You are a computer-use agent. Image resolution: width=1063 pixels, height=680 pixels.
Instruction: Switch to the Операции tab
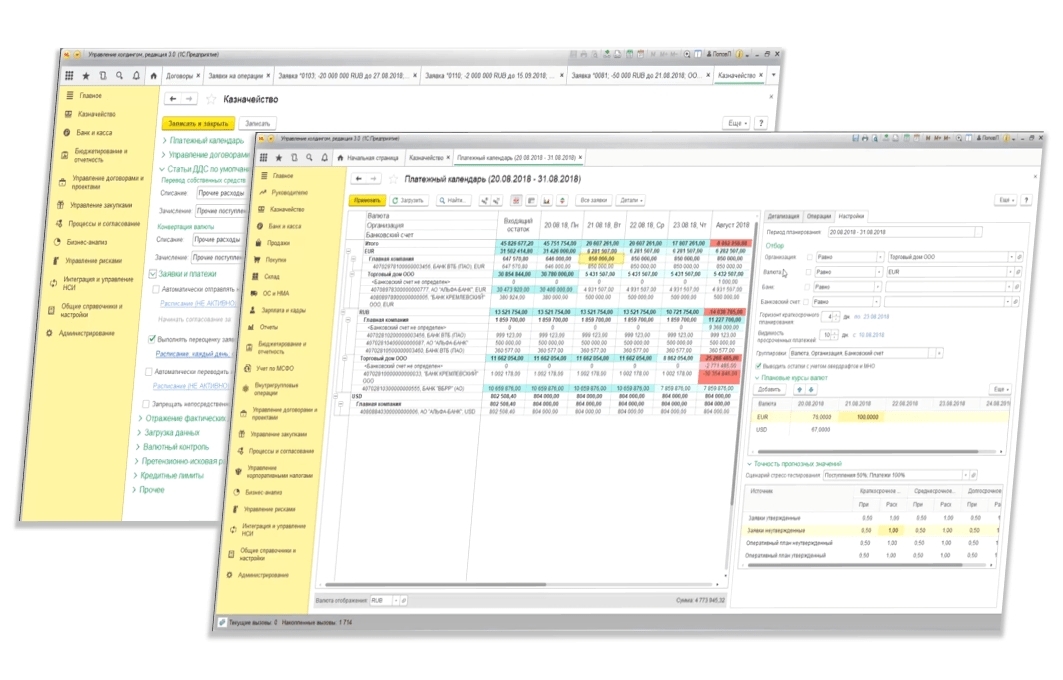click(x=818, y=216)
